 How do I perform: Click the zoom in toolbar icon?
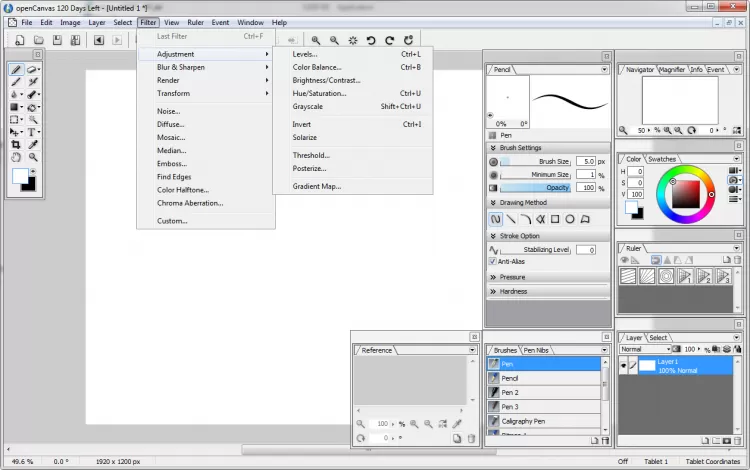316,40
